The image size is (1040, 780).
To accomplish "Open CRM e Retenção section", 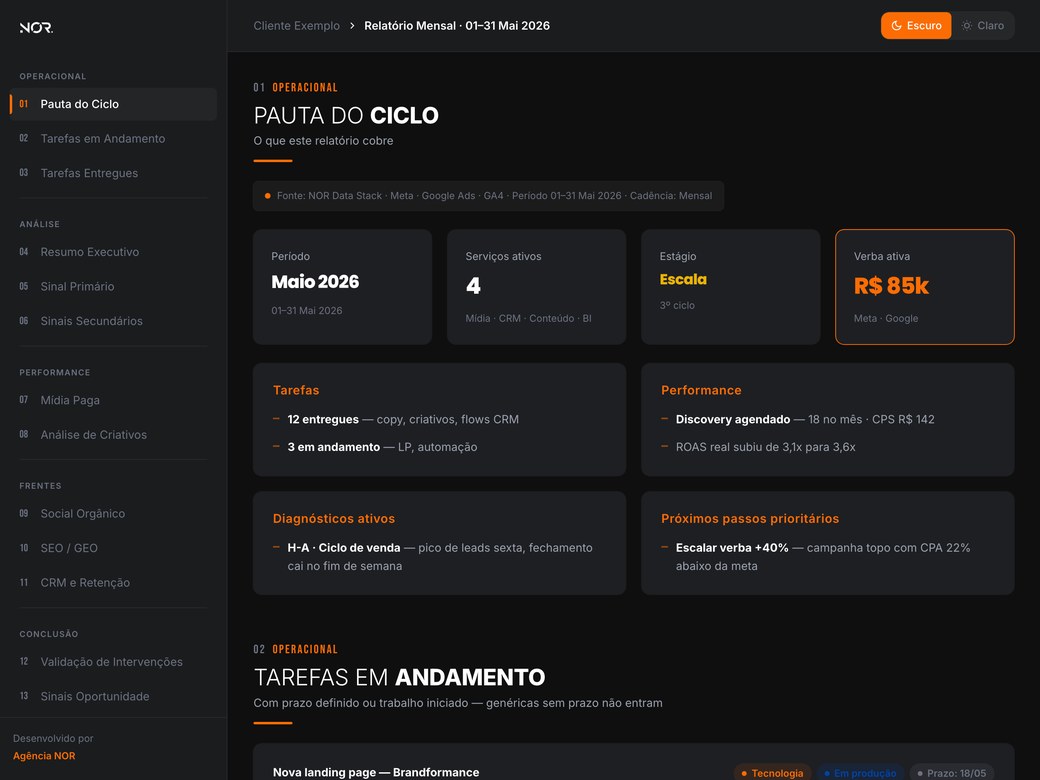I will (113, 582).
